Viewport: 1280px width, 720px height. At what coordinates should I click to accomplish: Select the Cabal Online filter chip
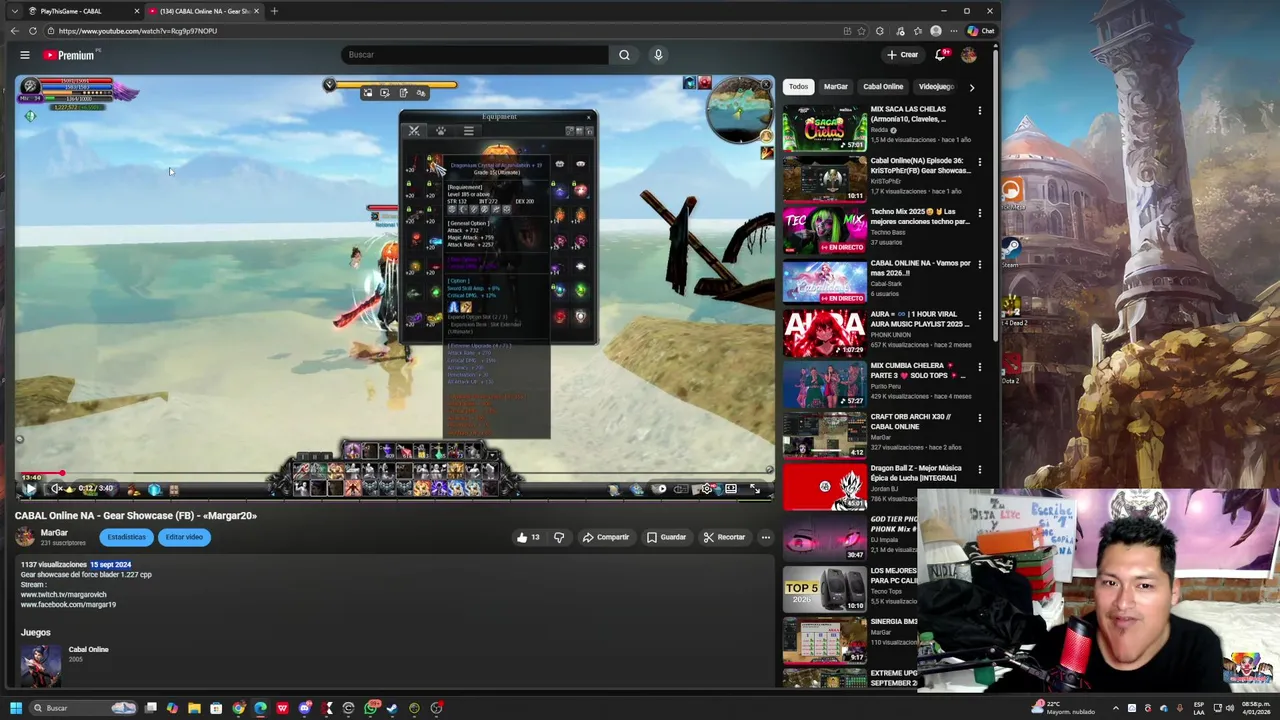coord(883,87)
